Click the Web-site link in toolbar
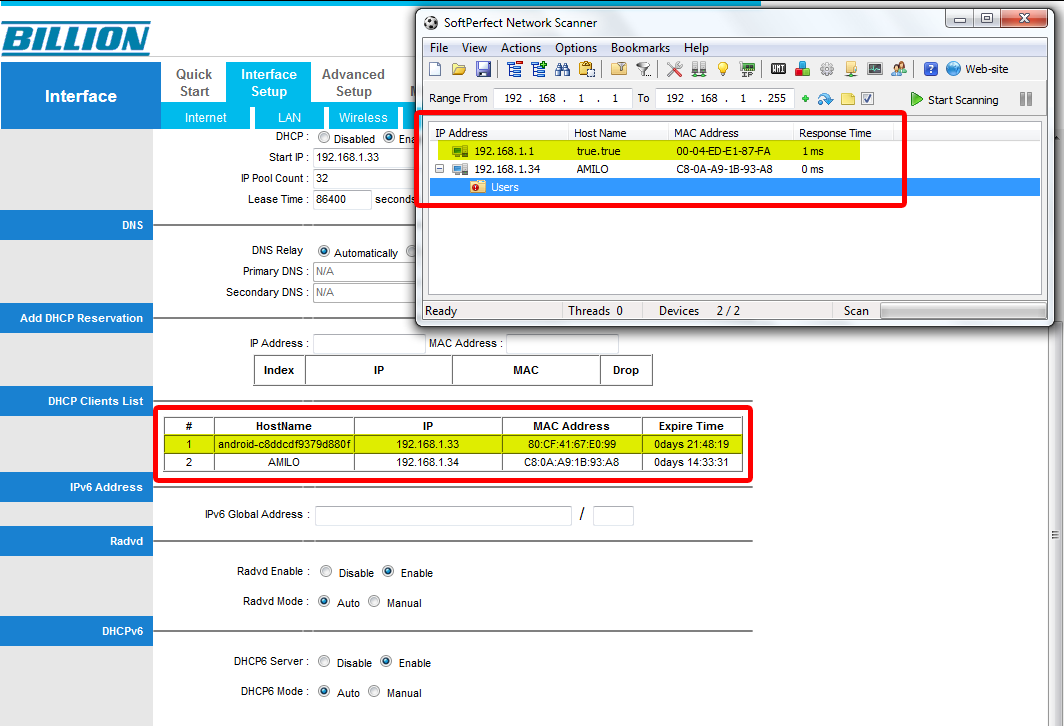 [977, 69]
